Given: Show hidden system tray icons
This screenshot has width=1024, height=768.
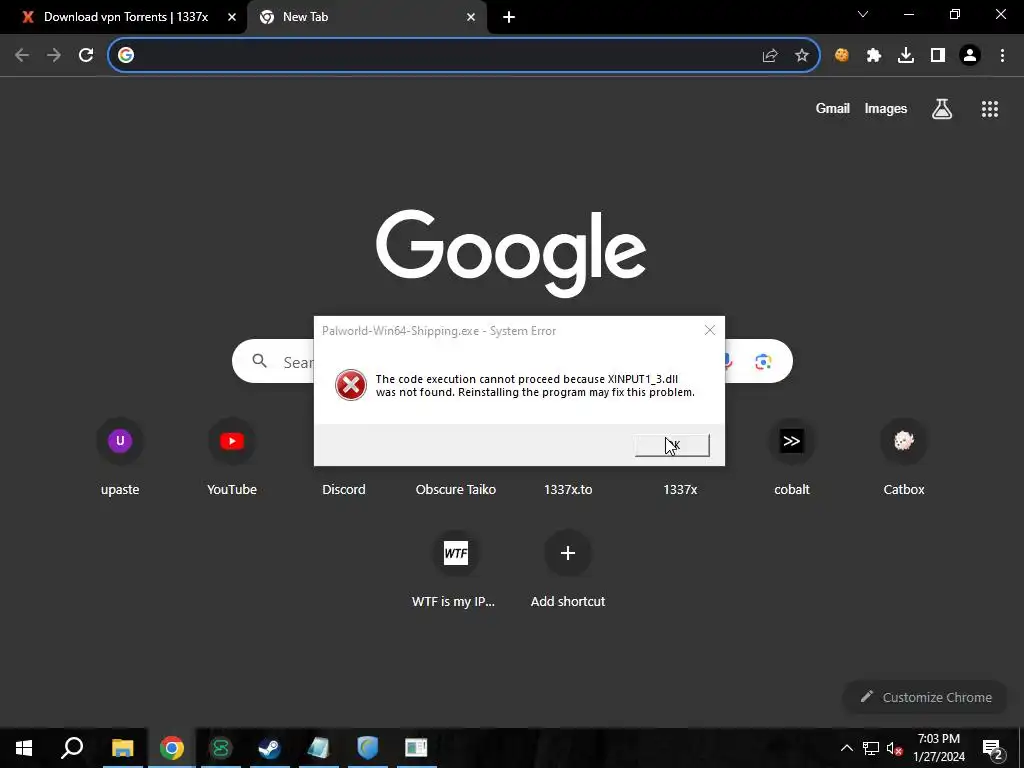Looking at the screenshot, I should 846,748.
